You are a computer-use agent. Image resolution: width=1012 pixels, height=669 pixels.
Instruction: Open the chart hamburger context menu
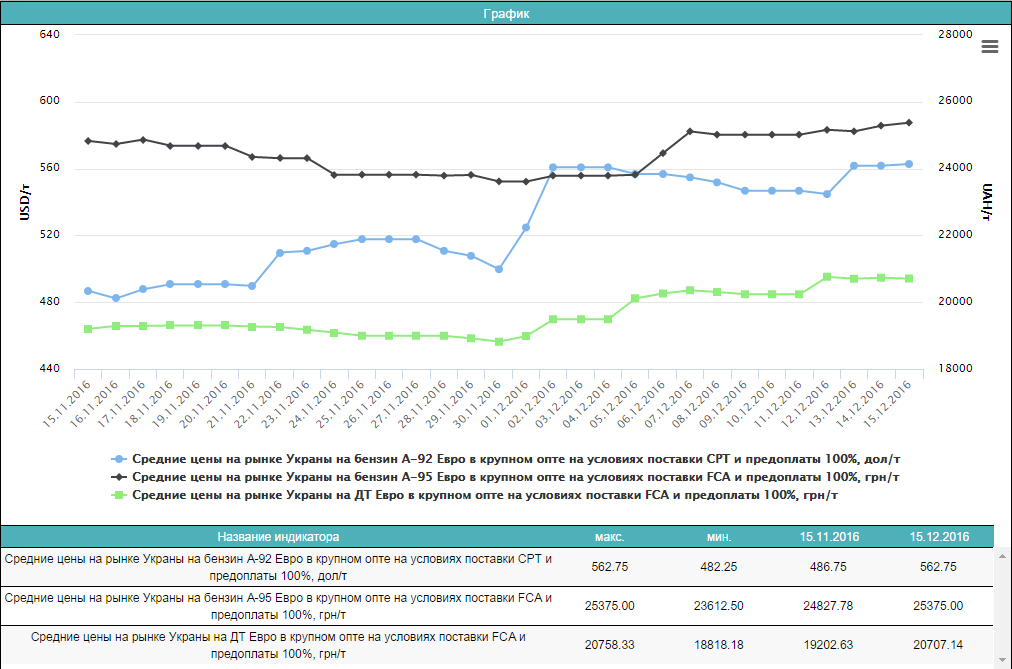coord(990,47)
